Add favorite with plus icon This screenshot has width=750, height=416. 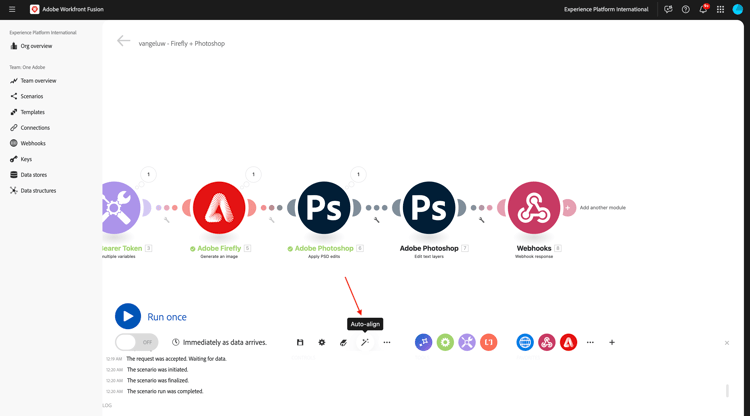pos(612,342)
